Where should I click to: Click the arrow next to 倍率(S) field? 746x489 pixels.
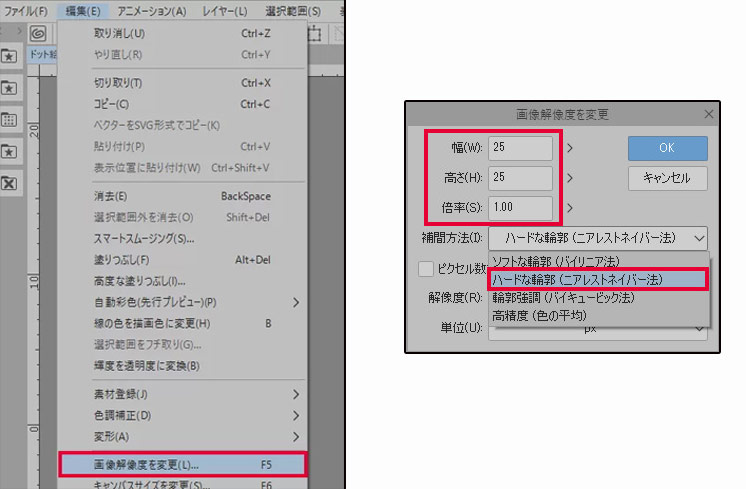pyautogui.click(x=570, y=208)
